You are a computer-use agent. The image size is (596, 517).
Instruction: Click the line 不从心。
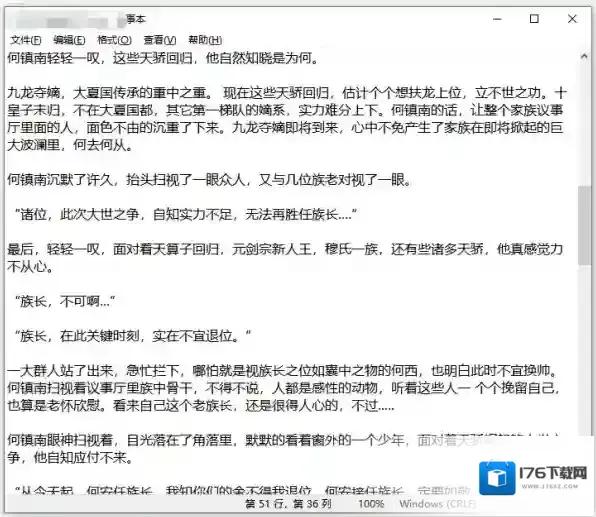point(30,267)
